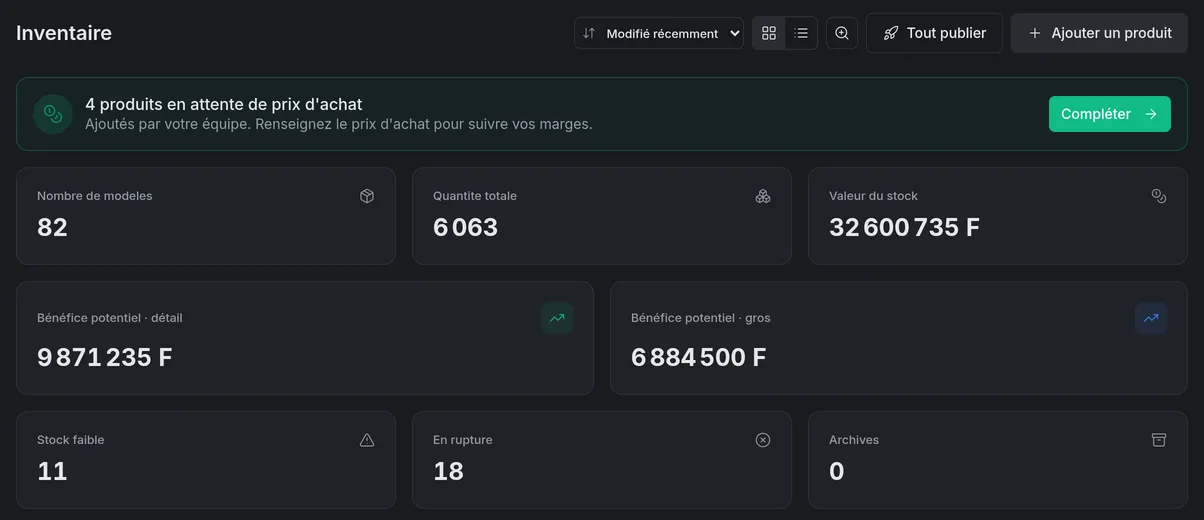Click the green trend icon for 'détail' profit

click(x=557, y=318)
